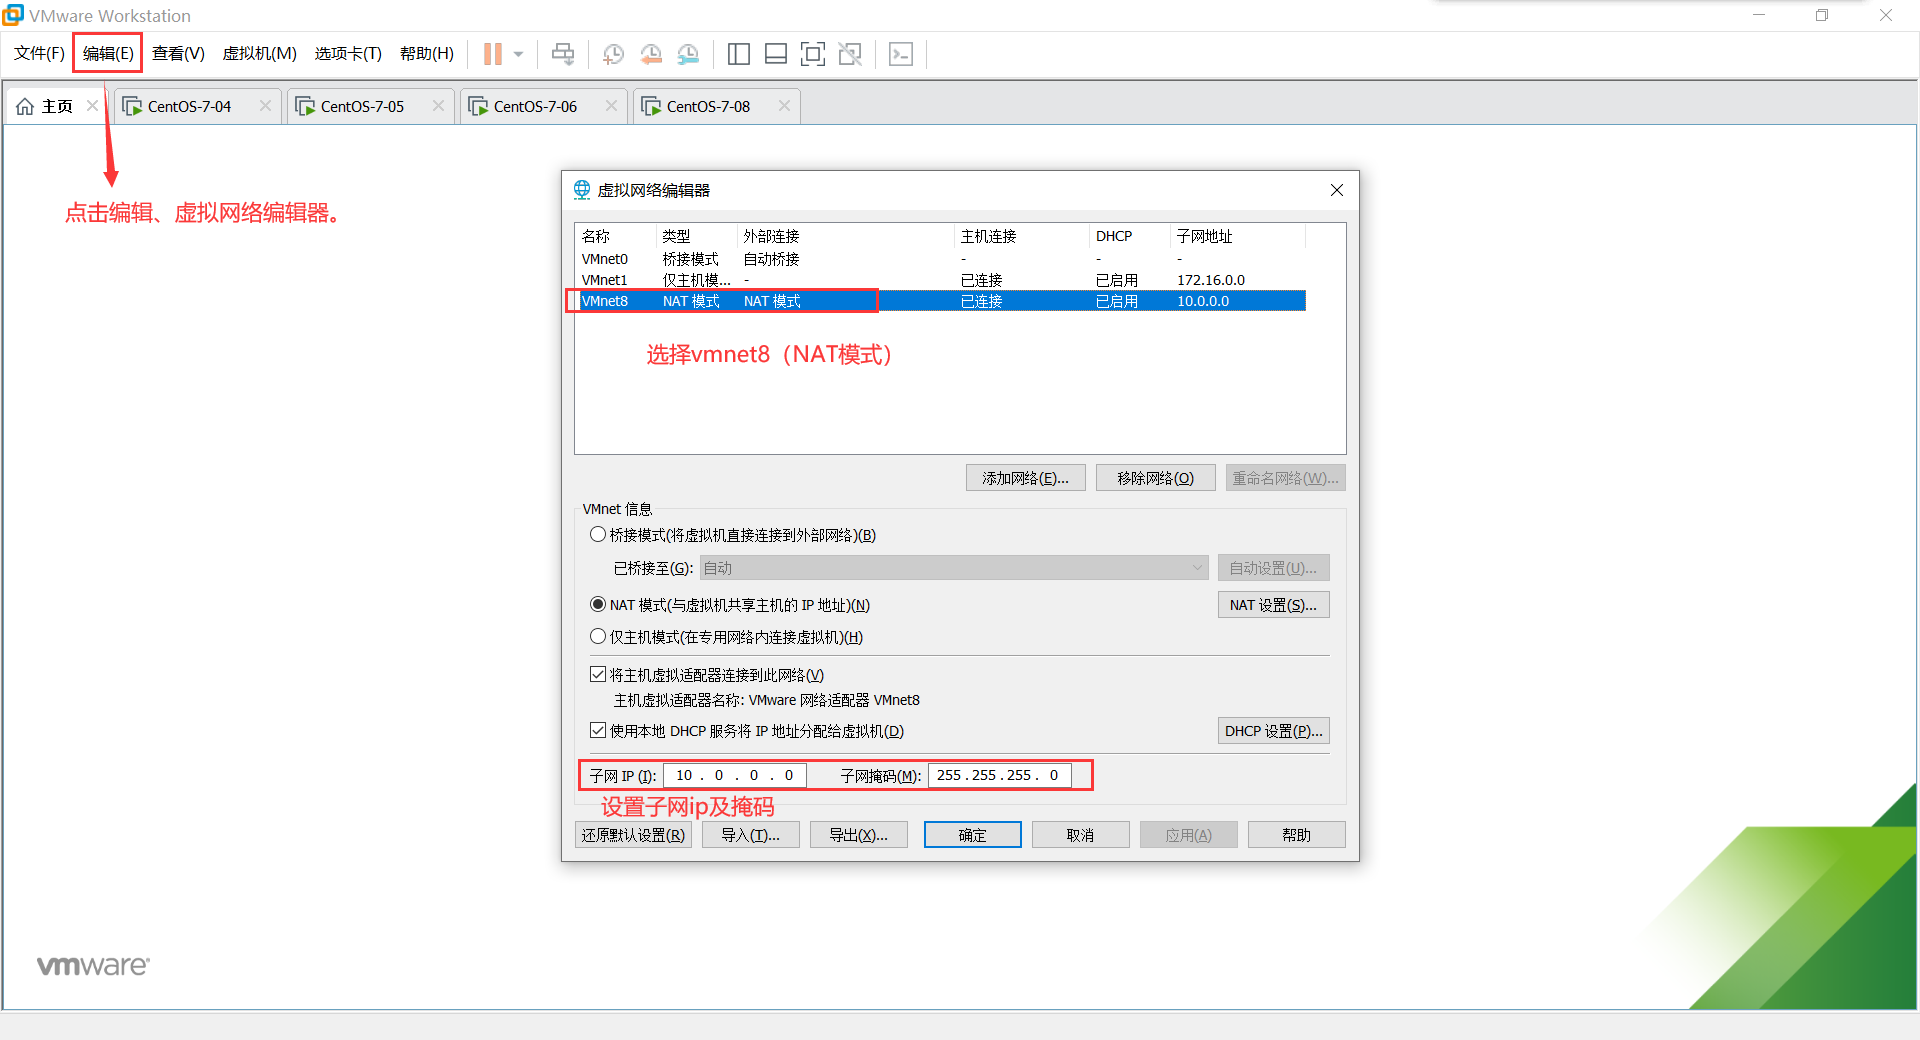This screenshot has width=1920, height=1040.
Task: Toggle 使用本地 DHCP 服务 checkbox
Action: coord(598,730)
